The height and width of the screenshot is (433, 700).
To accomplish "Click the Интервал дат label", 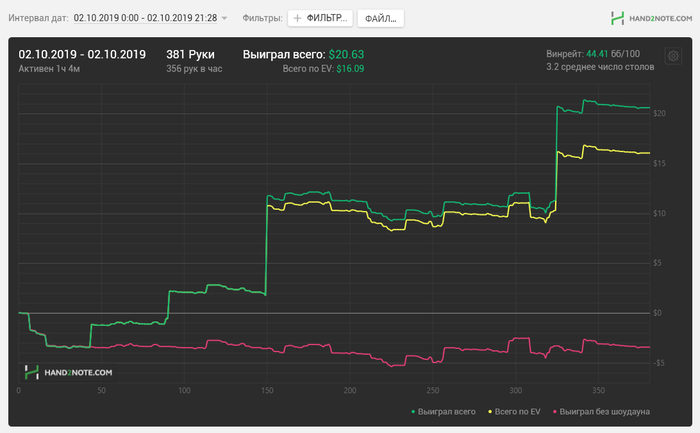I will pos(38,18).
